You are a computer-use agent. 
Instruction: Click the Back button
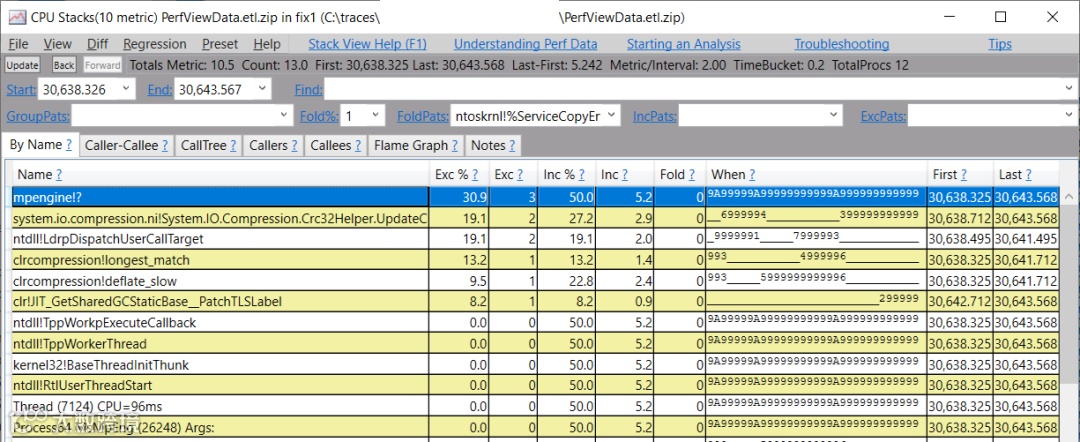(x=64, y=65)
